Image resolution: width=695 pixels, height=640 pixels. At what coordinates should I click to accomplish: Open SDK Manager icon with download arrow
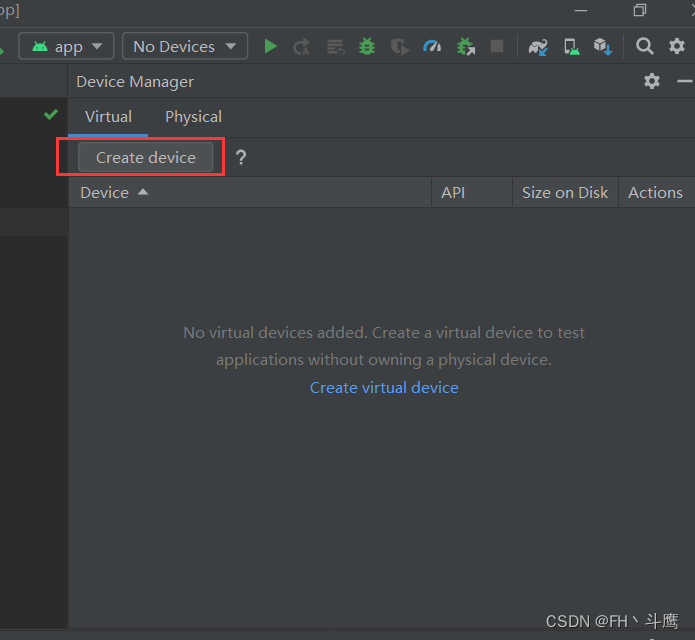[x=603, y=47]
